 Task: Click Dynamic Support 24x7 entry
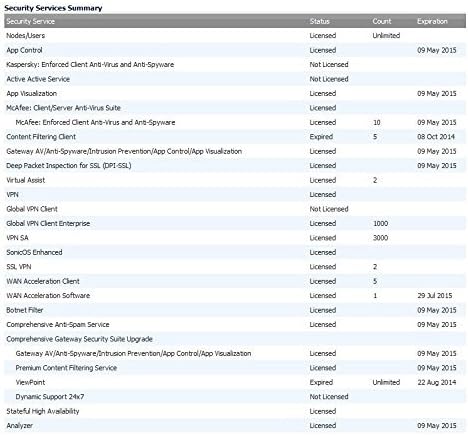tap(50, 397)
